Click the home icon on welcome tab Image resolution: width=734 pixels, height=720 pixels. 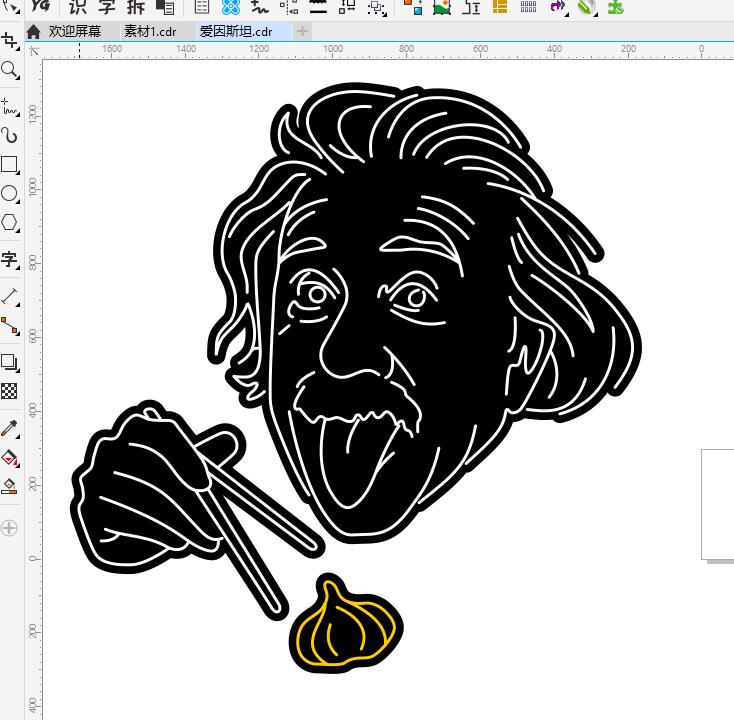point(33,31)
